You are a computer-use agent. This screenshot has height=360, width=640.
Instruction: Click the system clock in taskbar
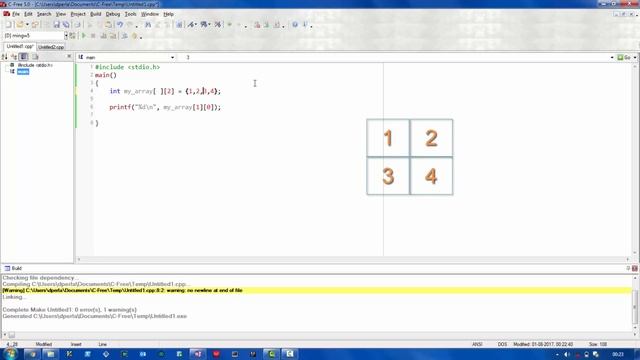[618, 354]
